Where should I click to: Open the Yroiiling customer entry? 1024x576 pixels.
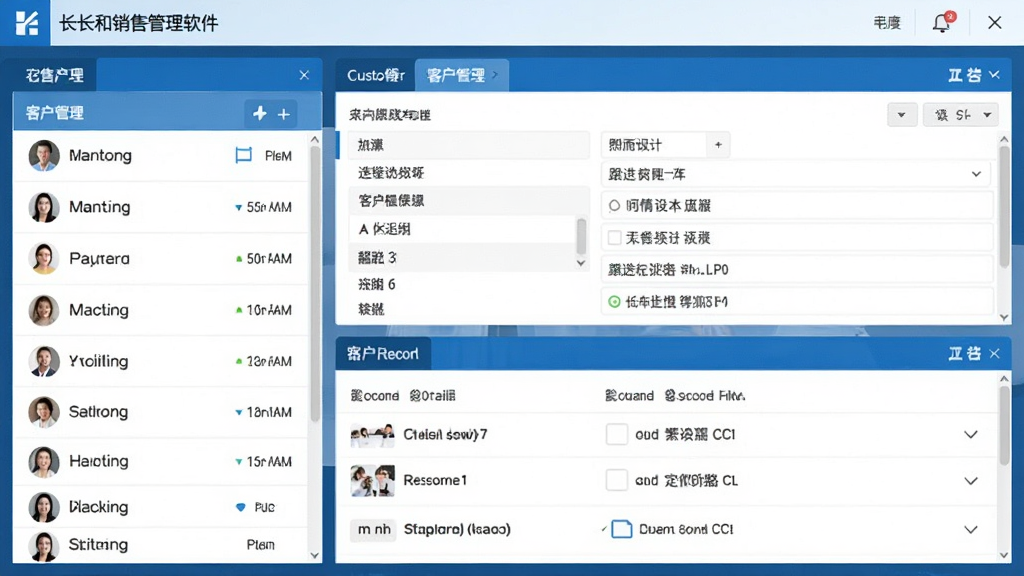(161, 361)
